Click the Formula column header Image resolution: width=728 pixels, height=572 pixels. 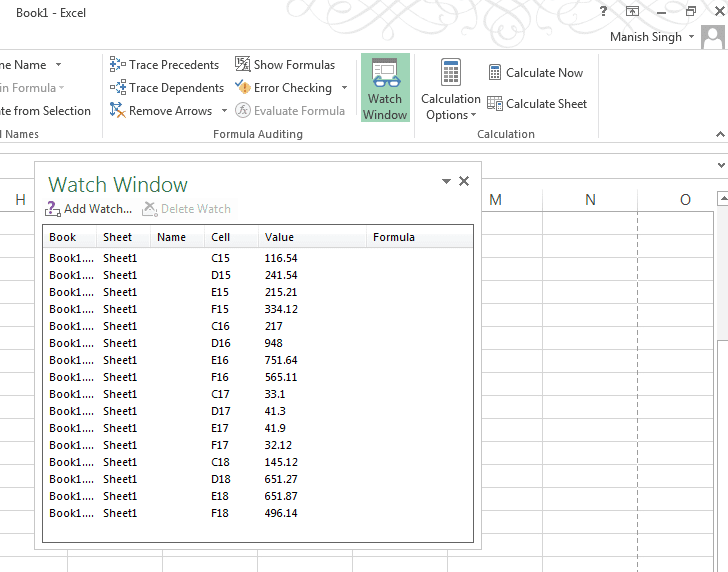(394, 238)
